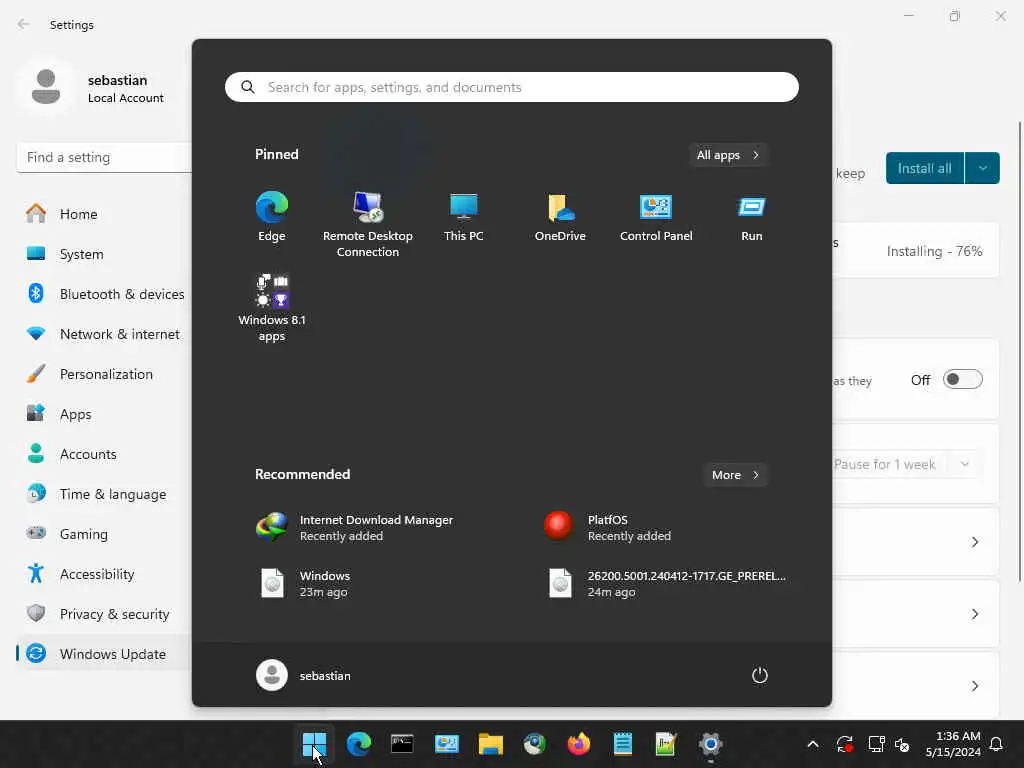Click Find a setting search field
The height and width of the screenshot is (768, 1024).
(104, 157)
